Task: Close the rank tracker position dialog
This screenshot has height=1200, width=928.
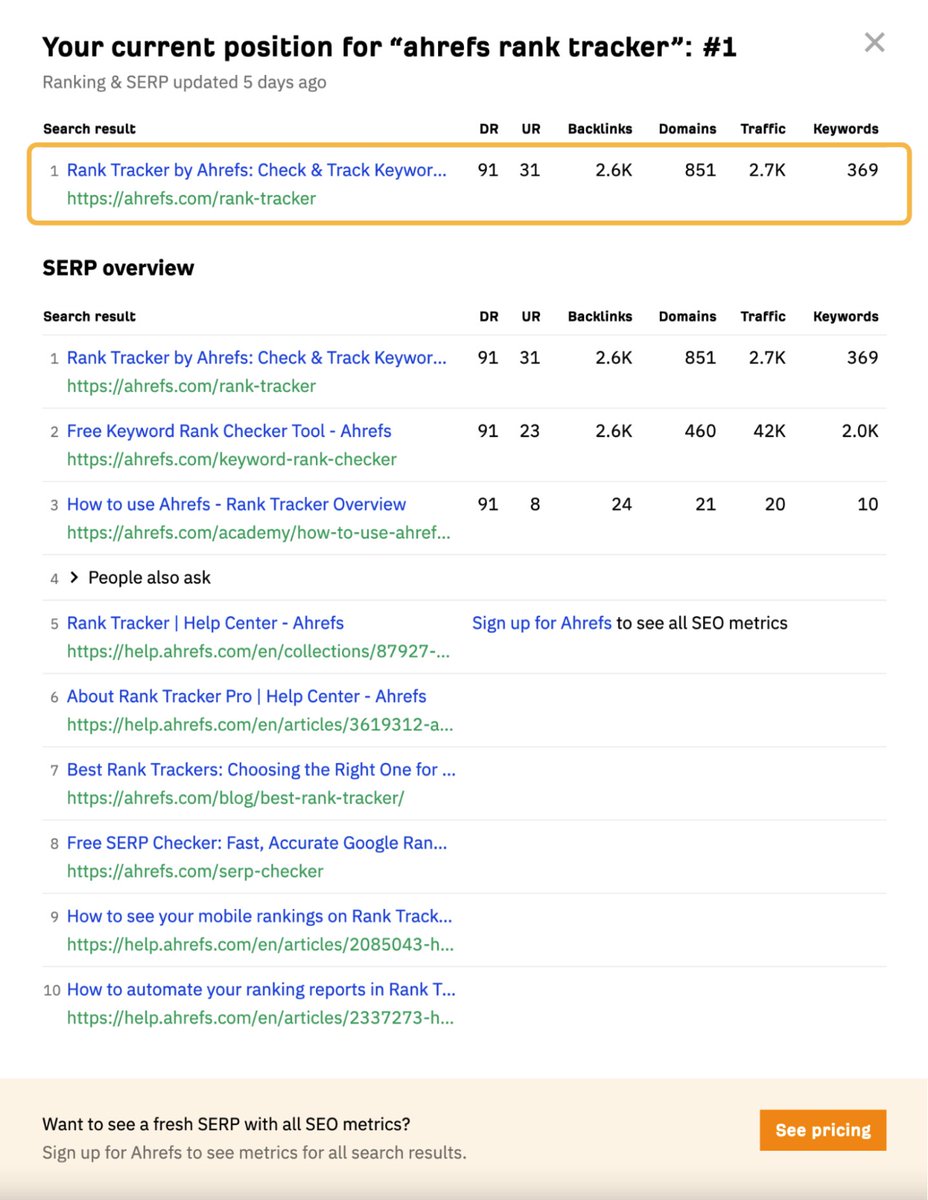Action: point(874,42)
